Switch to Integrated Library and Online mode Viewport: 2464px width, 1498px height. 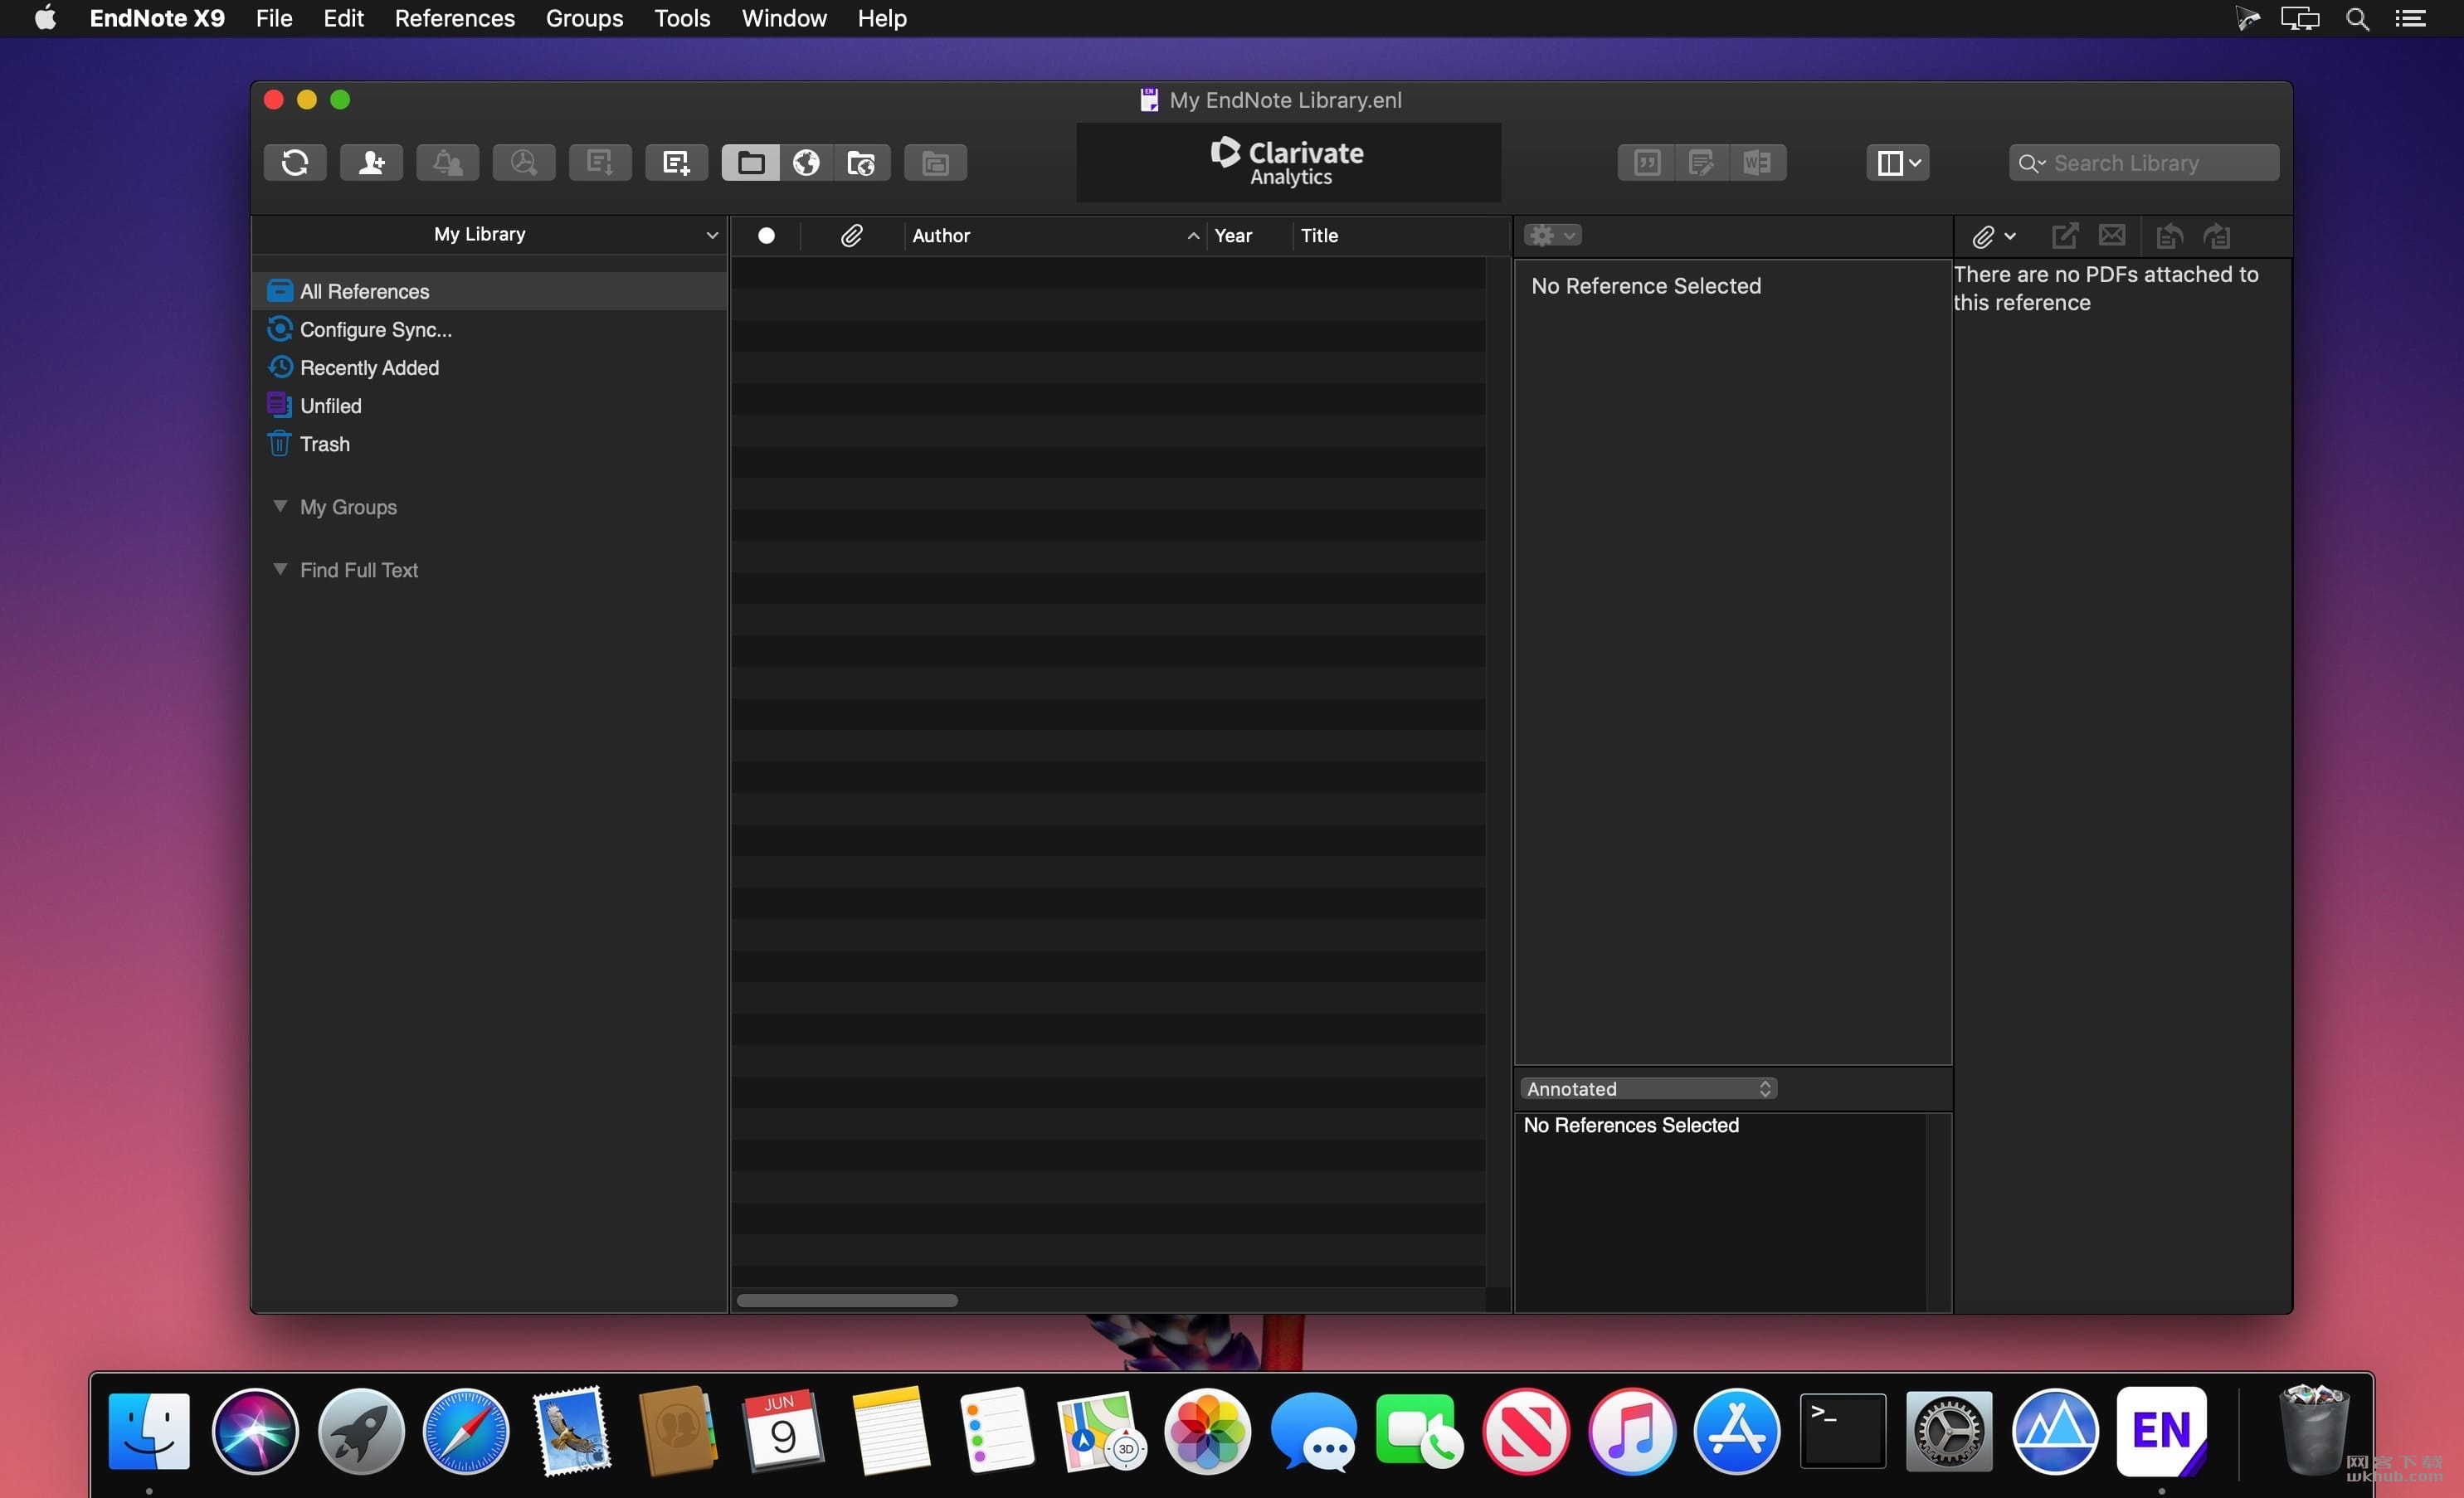(x=862, y=162)
